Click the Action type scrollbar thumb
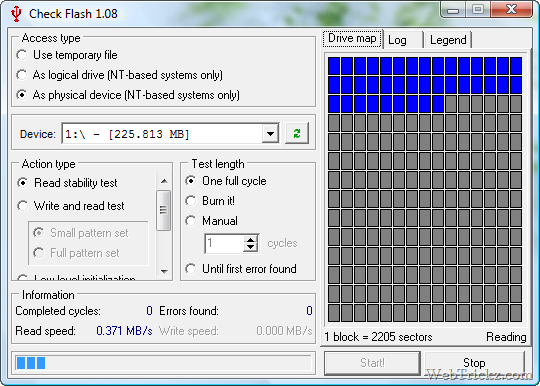Image resolution: width=540 pixels, height=386 pixels. tap(164, 210)
